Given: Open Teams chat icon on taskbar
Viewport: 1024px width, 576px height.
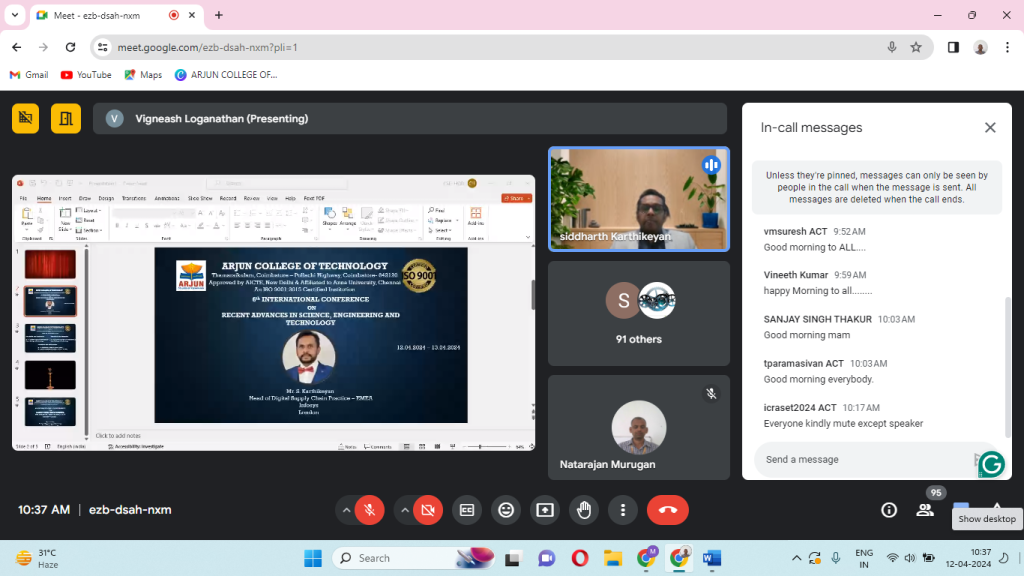Looking at the screenshot, I should click(547, 558).
